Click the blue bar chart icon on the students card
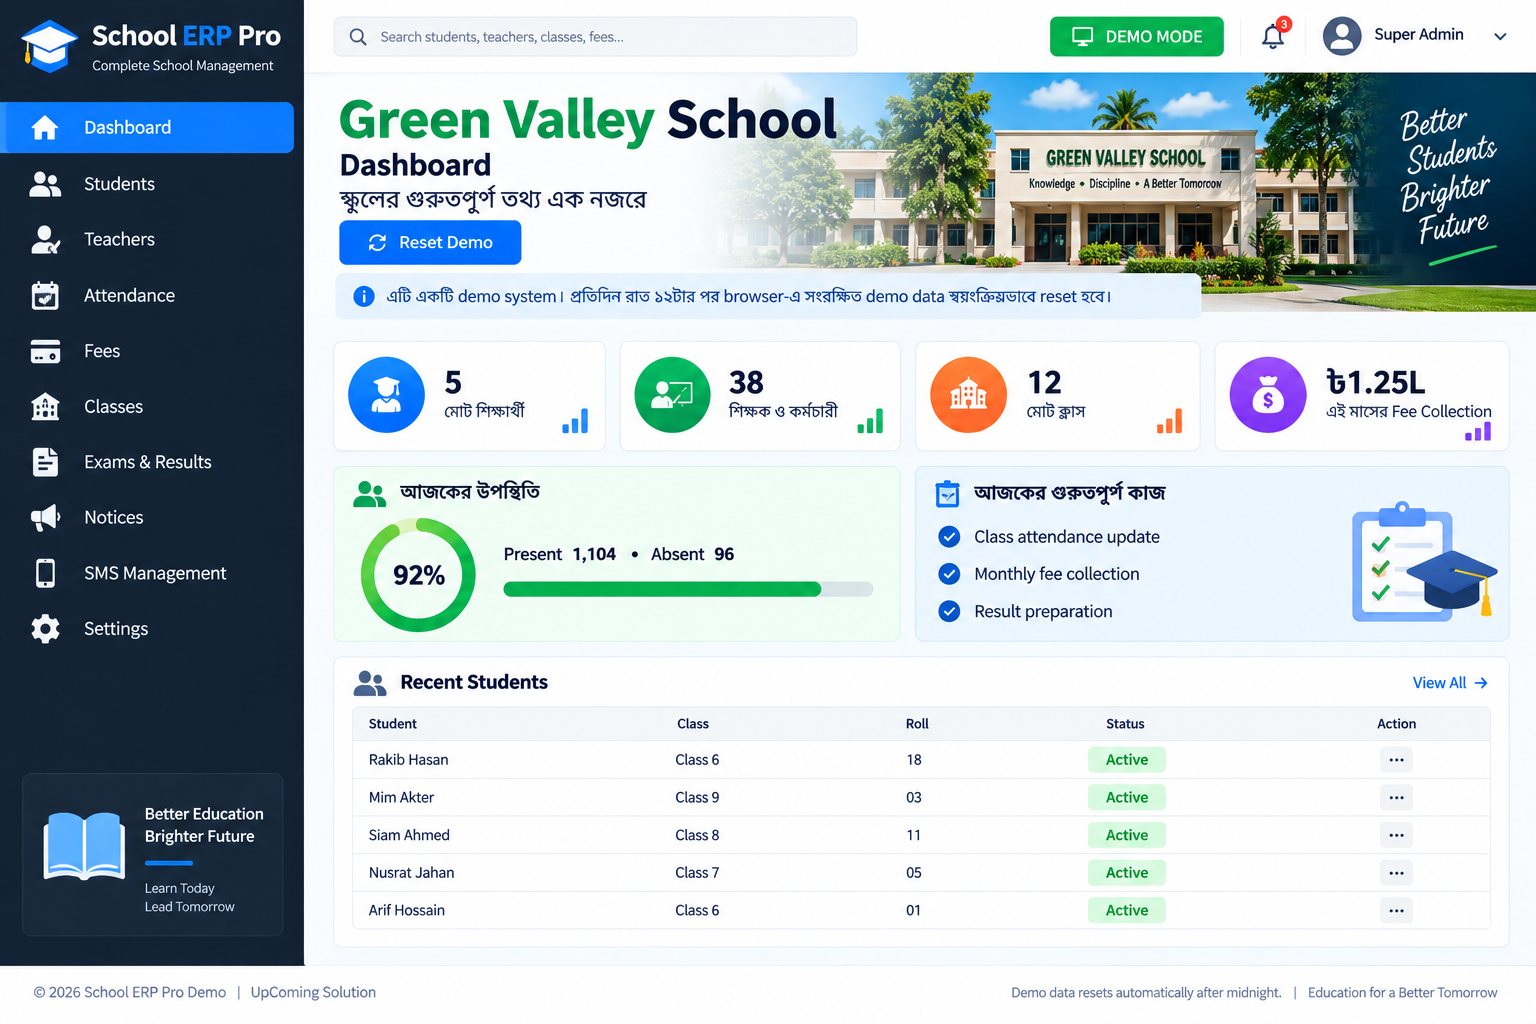Viewport: 1536px width, 1024px height. (575, 421)
